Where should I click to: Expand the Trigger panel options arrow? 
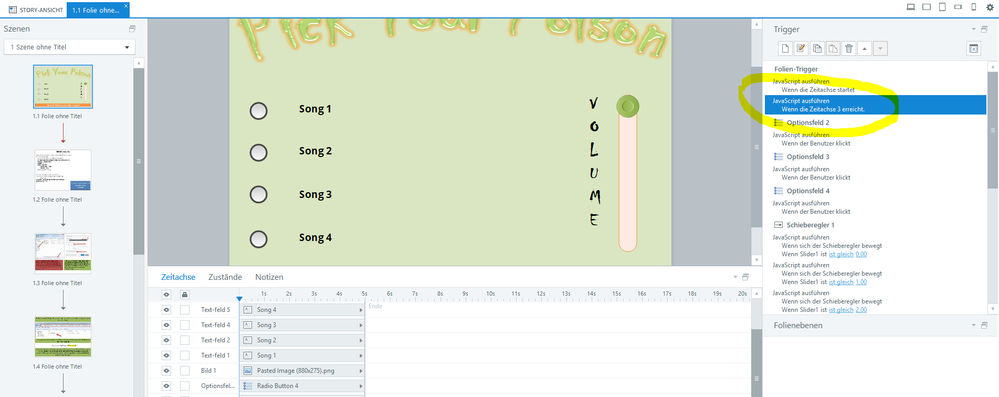pos(974,29)
